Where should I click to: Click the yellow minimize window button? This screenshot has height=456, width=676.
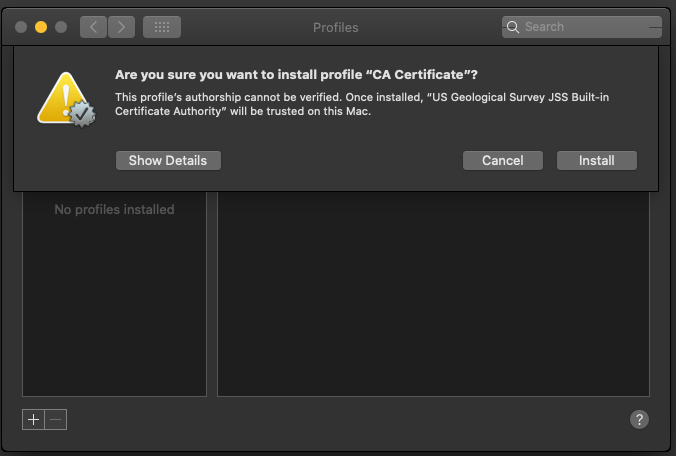pyautogui.click(x=41, y=27)
